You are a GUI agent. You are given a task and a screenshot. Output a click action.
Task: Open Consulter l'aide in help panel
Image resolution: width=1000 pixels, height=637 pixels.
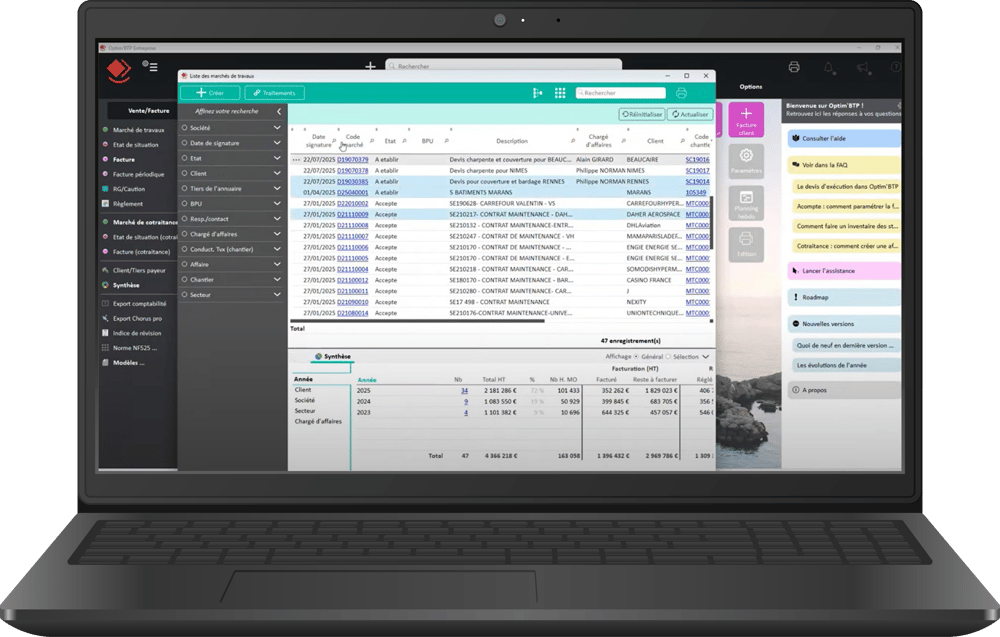pos(844,138)
